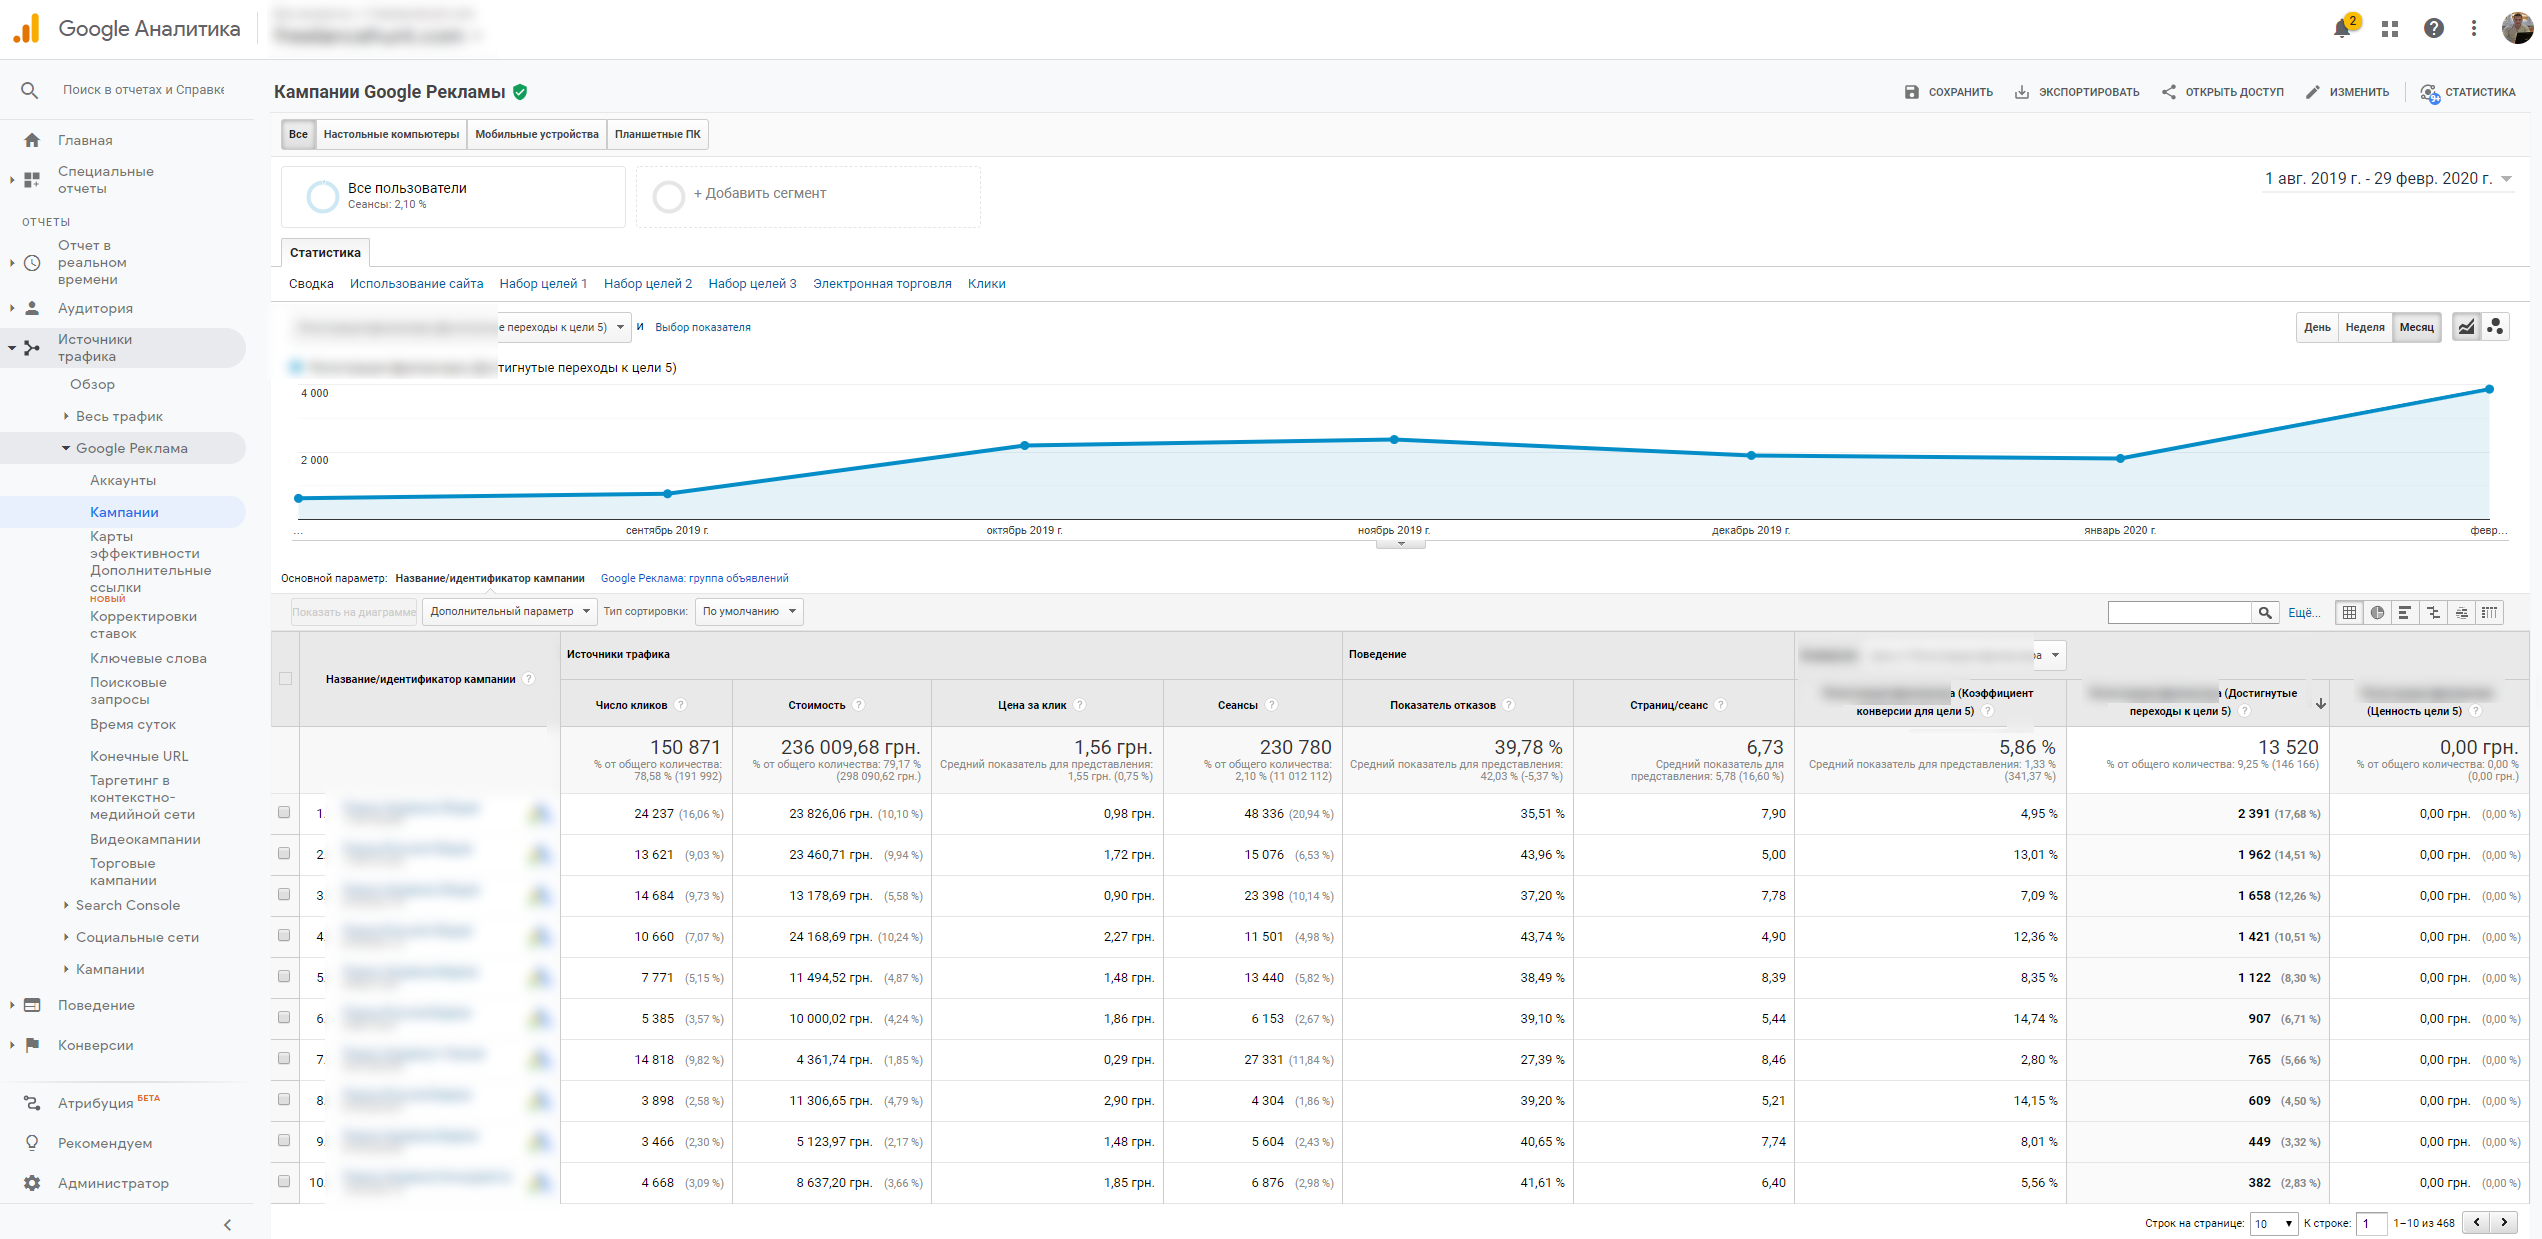The image size is (2542, 1239).
Task: Click the table search input field
Action: [2179, 612]
